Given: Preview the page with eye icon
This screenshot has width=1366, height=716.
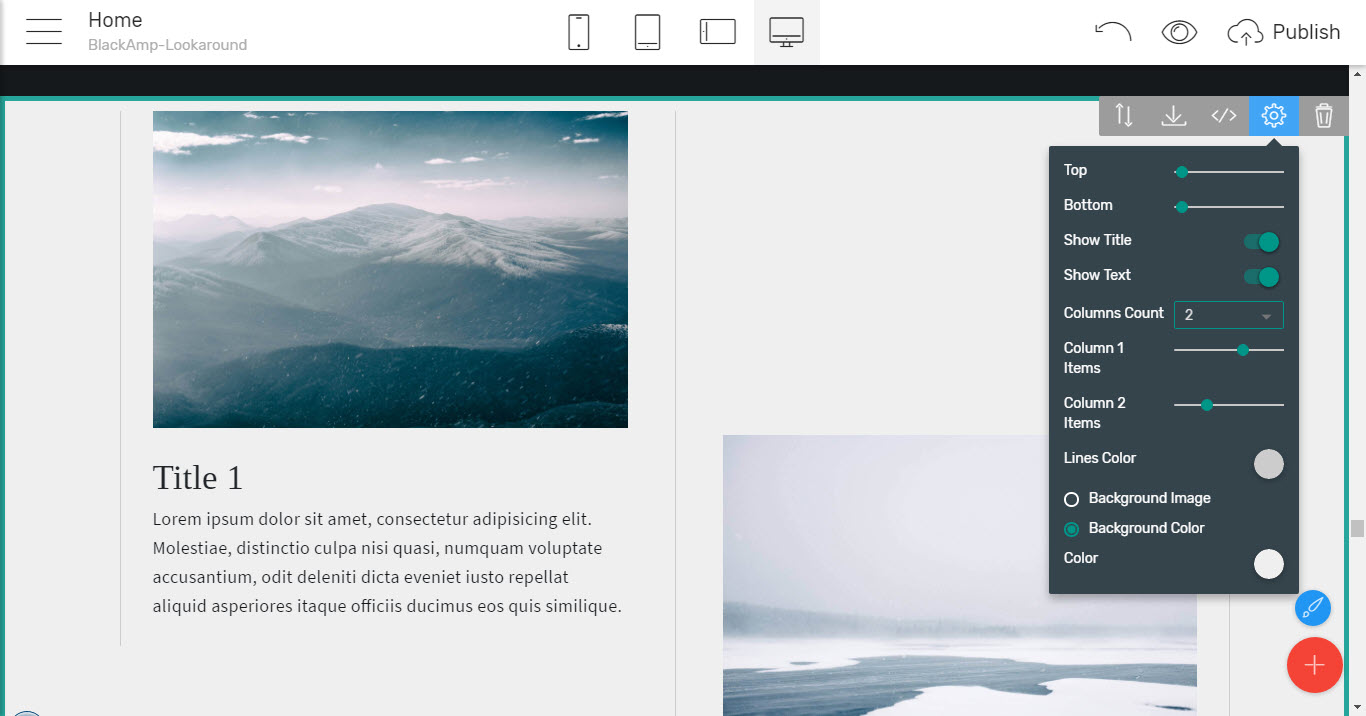Looking at the screenshot, I should coord(1179,32).
